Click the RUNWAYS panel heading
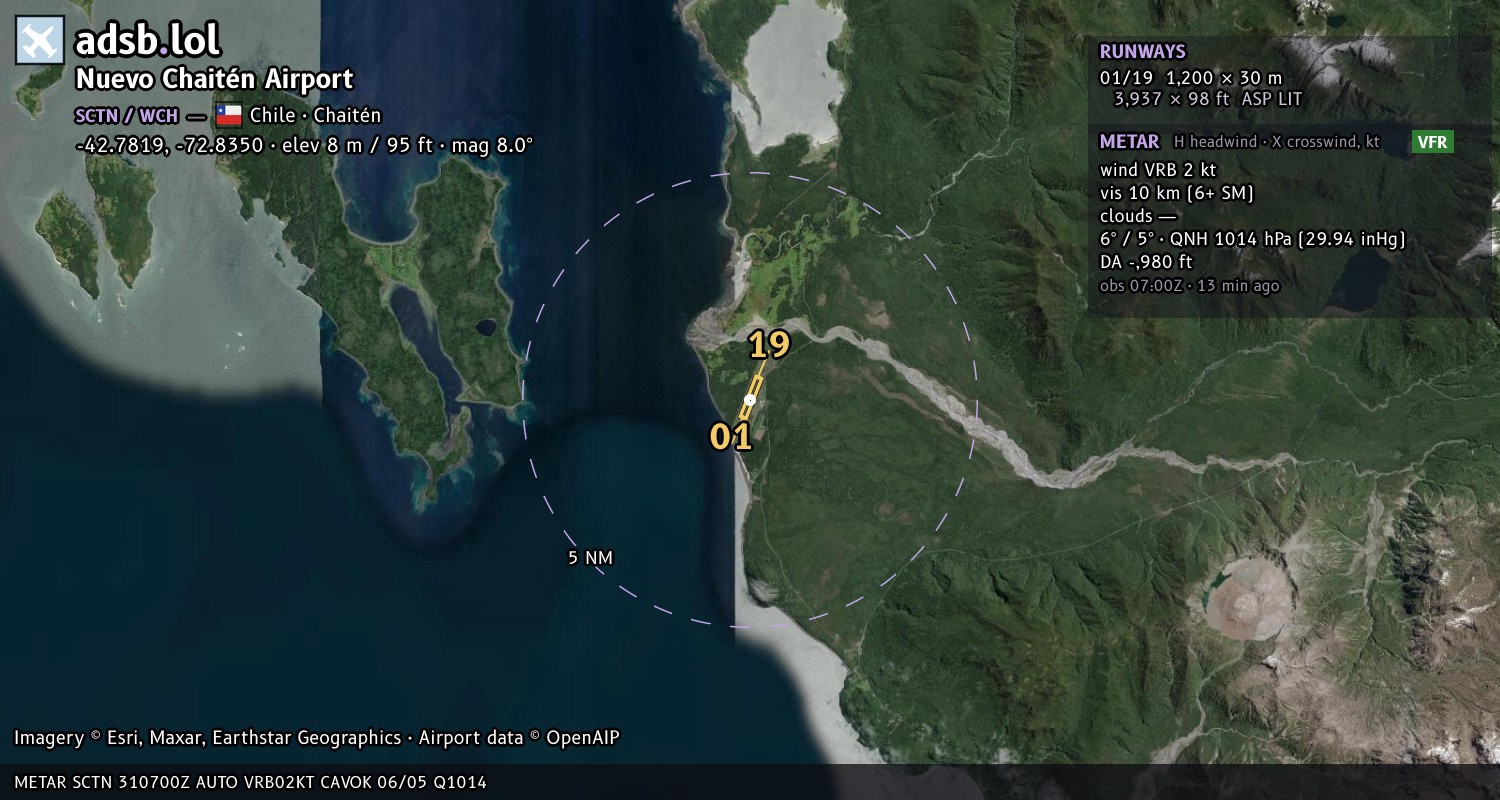 coord(1142,52)
